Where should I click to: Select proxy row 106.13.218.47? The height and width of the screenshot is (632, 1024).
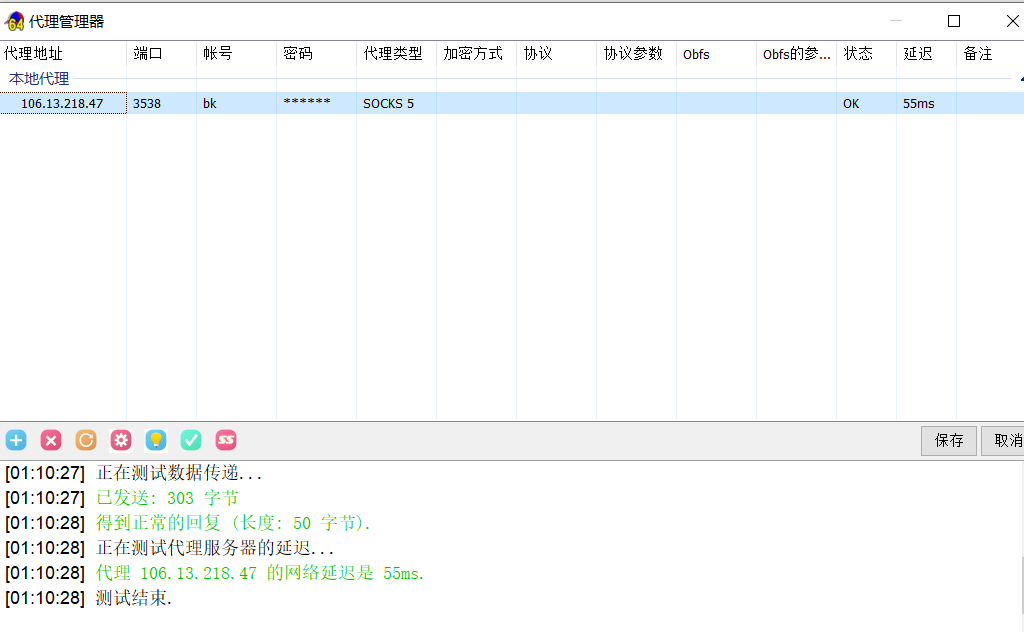point(512,103)
